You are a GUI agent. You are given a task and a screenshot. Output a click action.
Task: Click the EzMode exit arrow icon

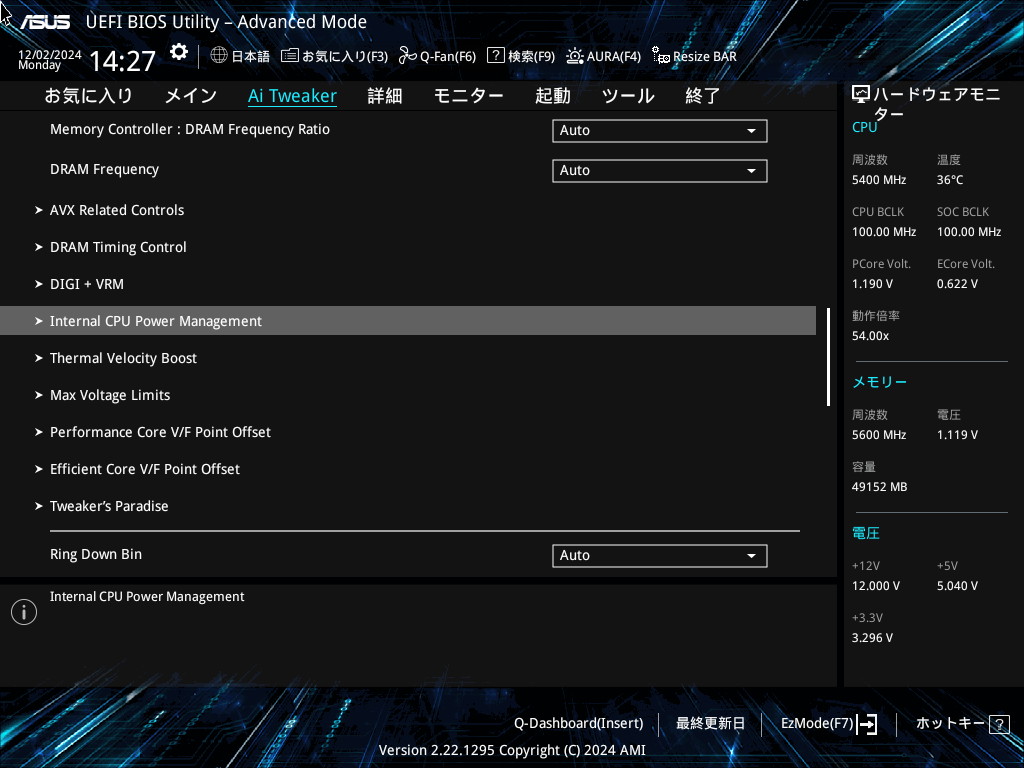coord(867,724)
